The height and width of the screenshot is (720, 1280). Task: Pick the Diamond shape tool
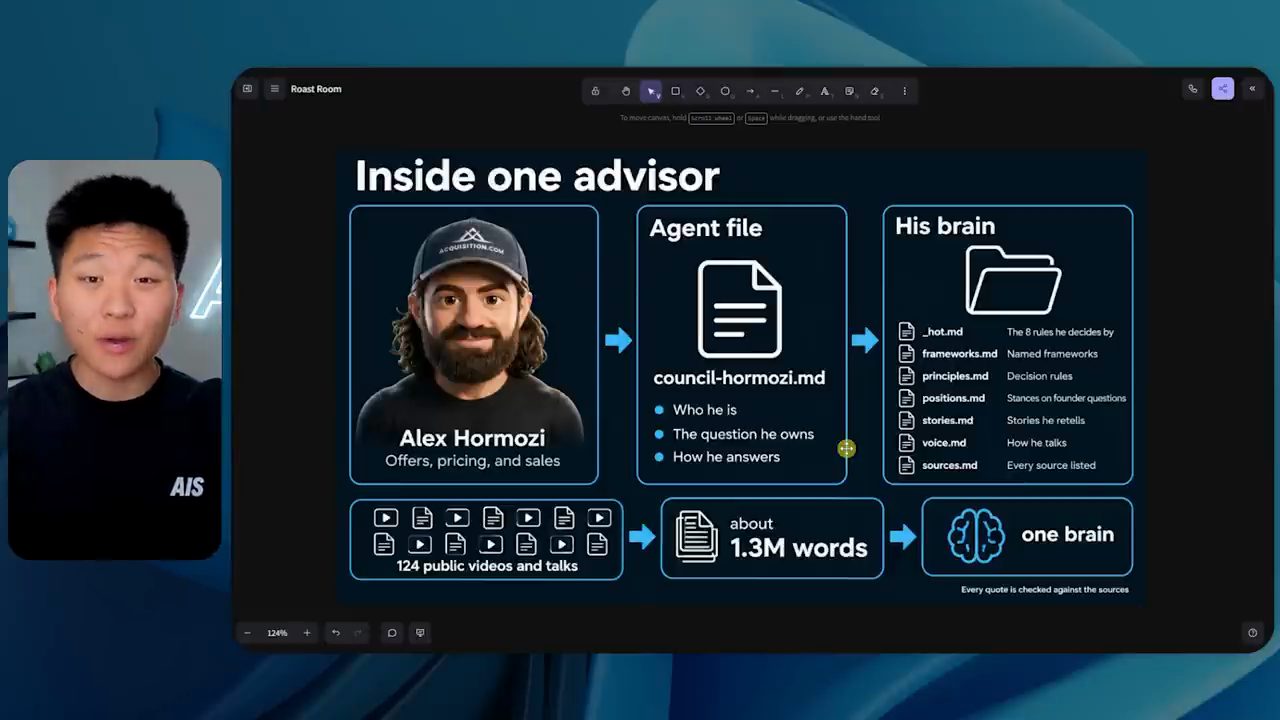[700, 91]
